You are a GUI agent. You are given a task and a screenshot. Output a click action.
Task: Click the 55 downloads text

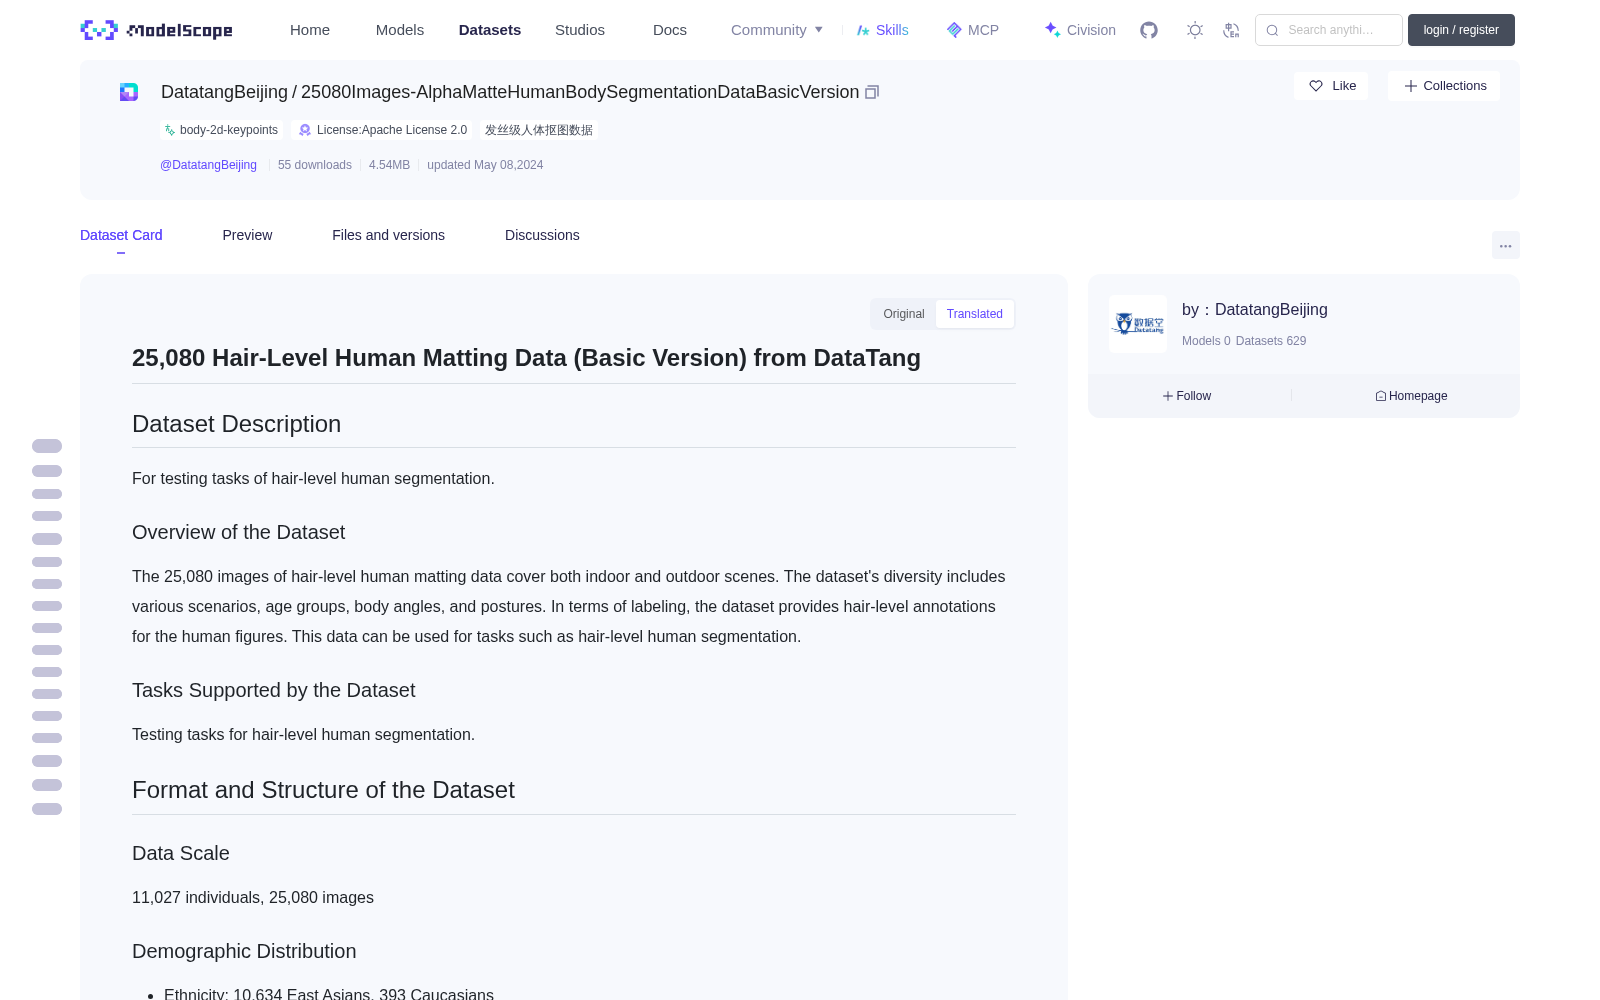315,165
